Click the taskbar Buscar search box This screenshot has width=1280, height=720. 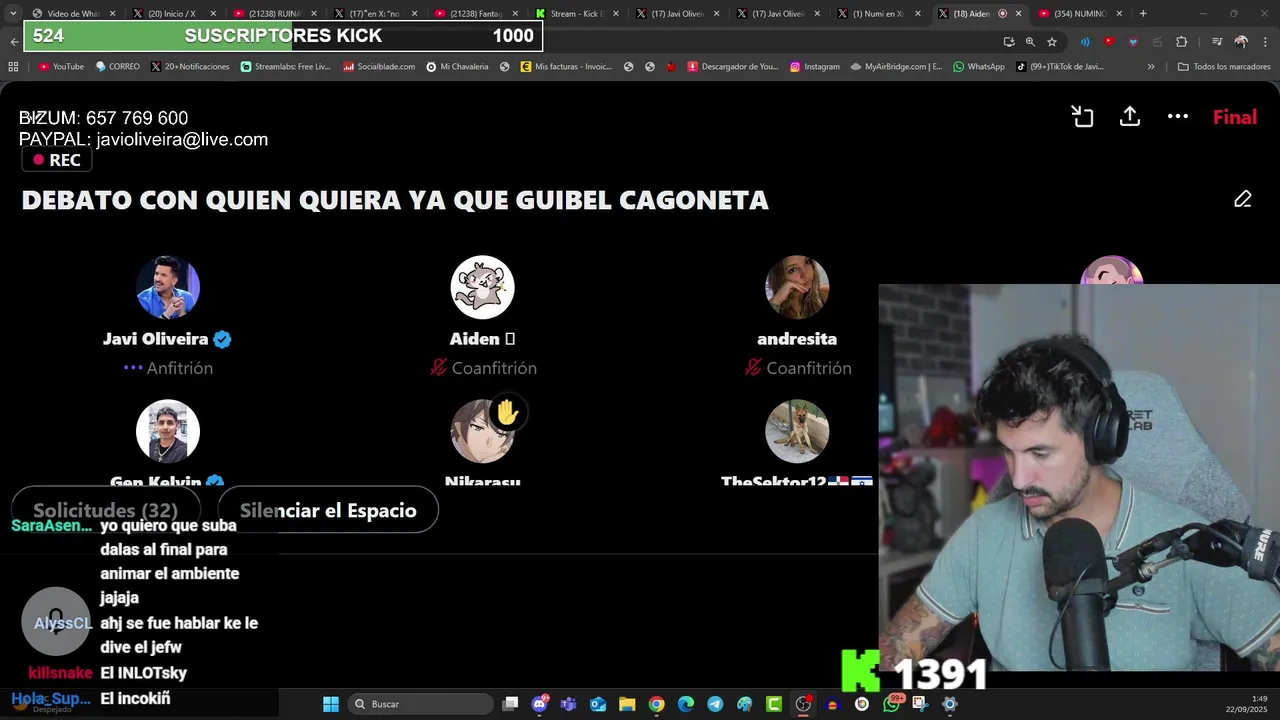pos(421,704)
